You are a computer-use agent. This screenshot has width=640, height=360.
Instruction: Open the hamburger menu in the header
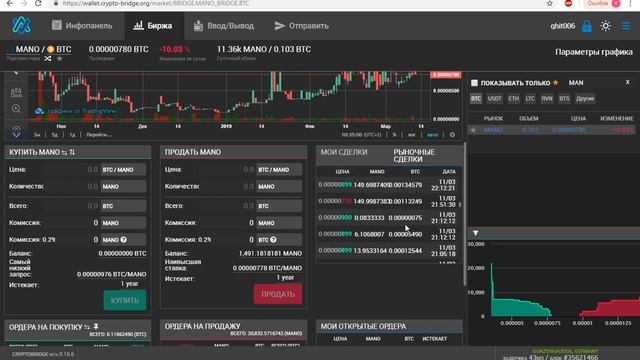(x=626, y=26)
